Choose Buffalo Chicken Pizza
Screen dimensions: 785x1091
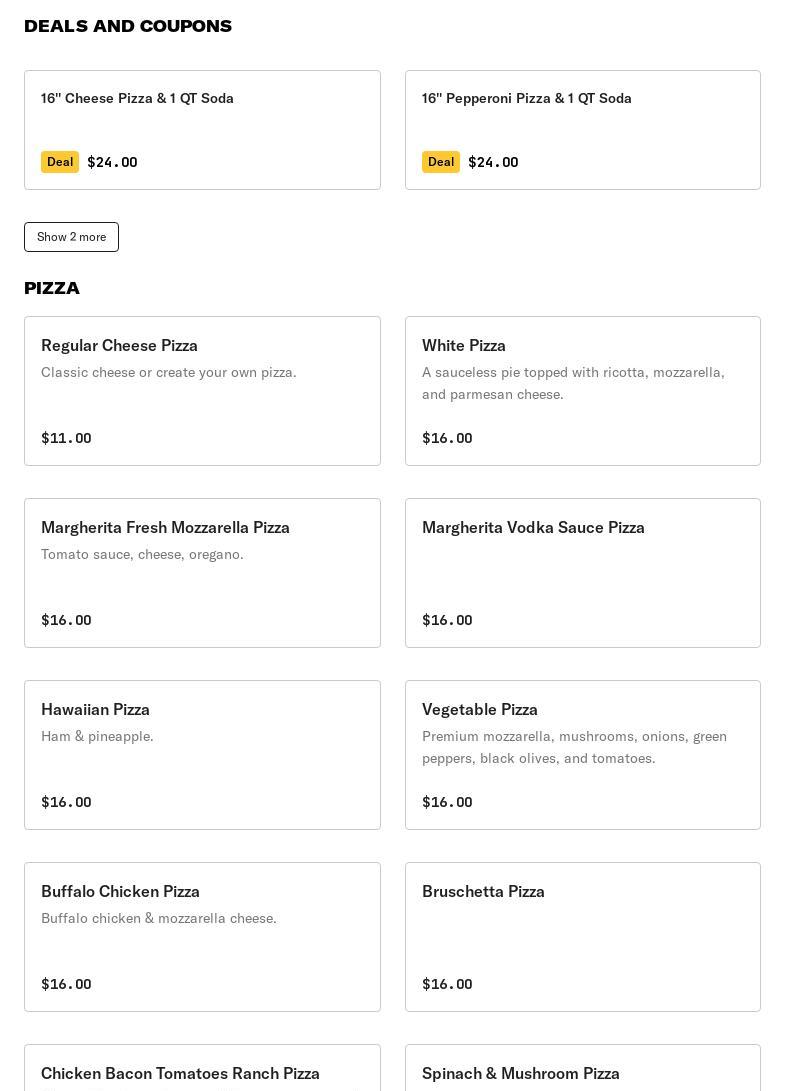pos(202,936)
